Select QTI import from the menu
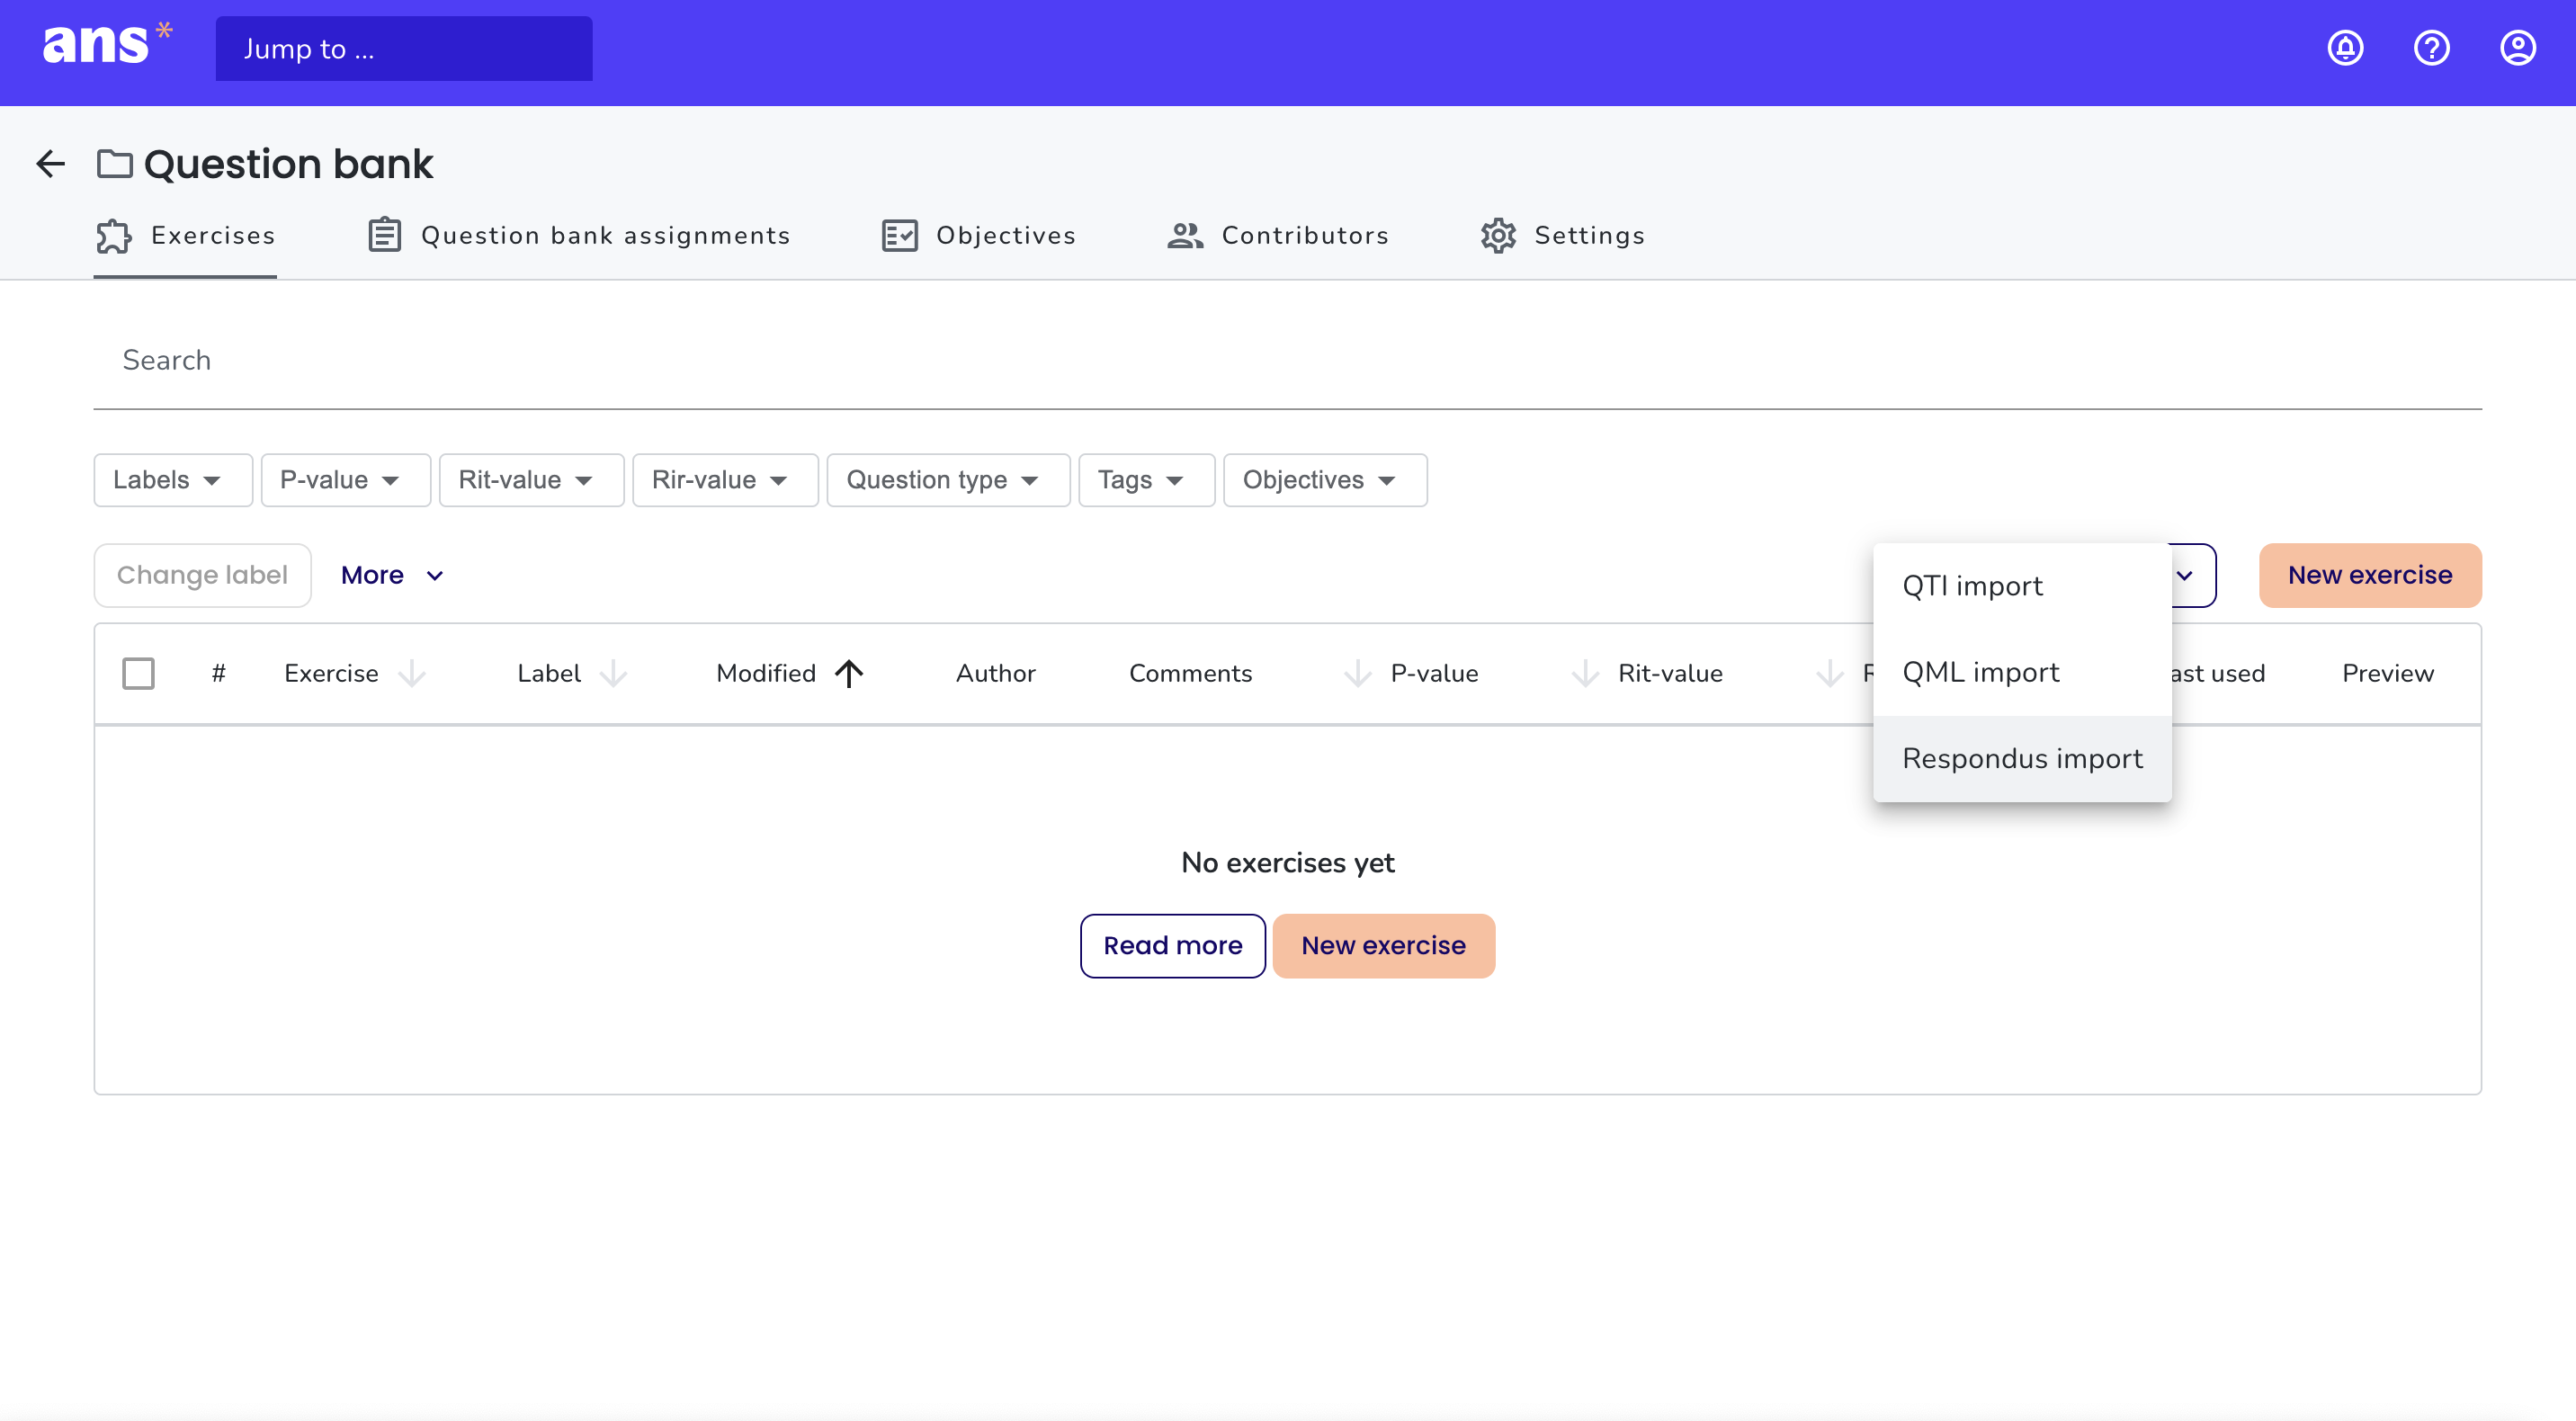 2022,586
